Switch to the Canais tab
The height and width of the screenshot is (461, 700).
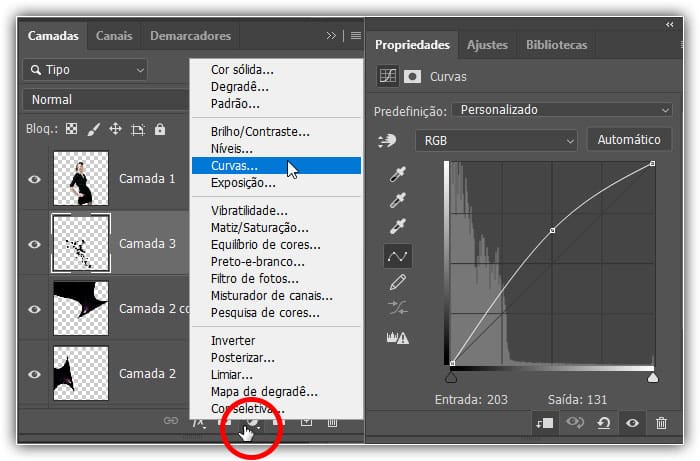(114, 36)
